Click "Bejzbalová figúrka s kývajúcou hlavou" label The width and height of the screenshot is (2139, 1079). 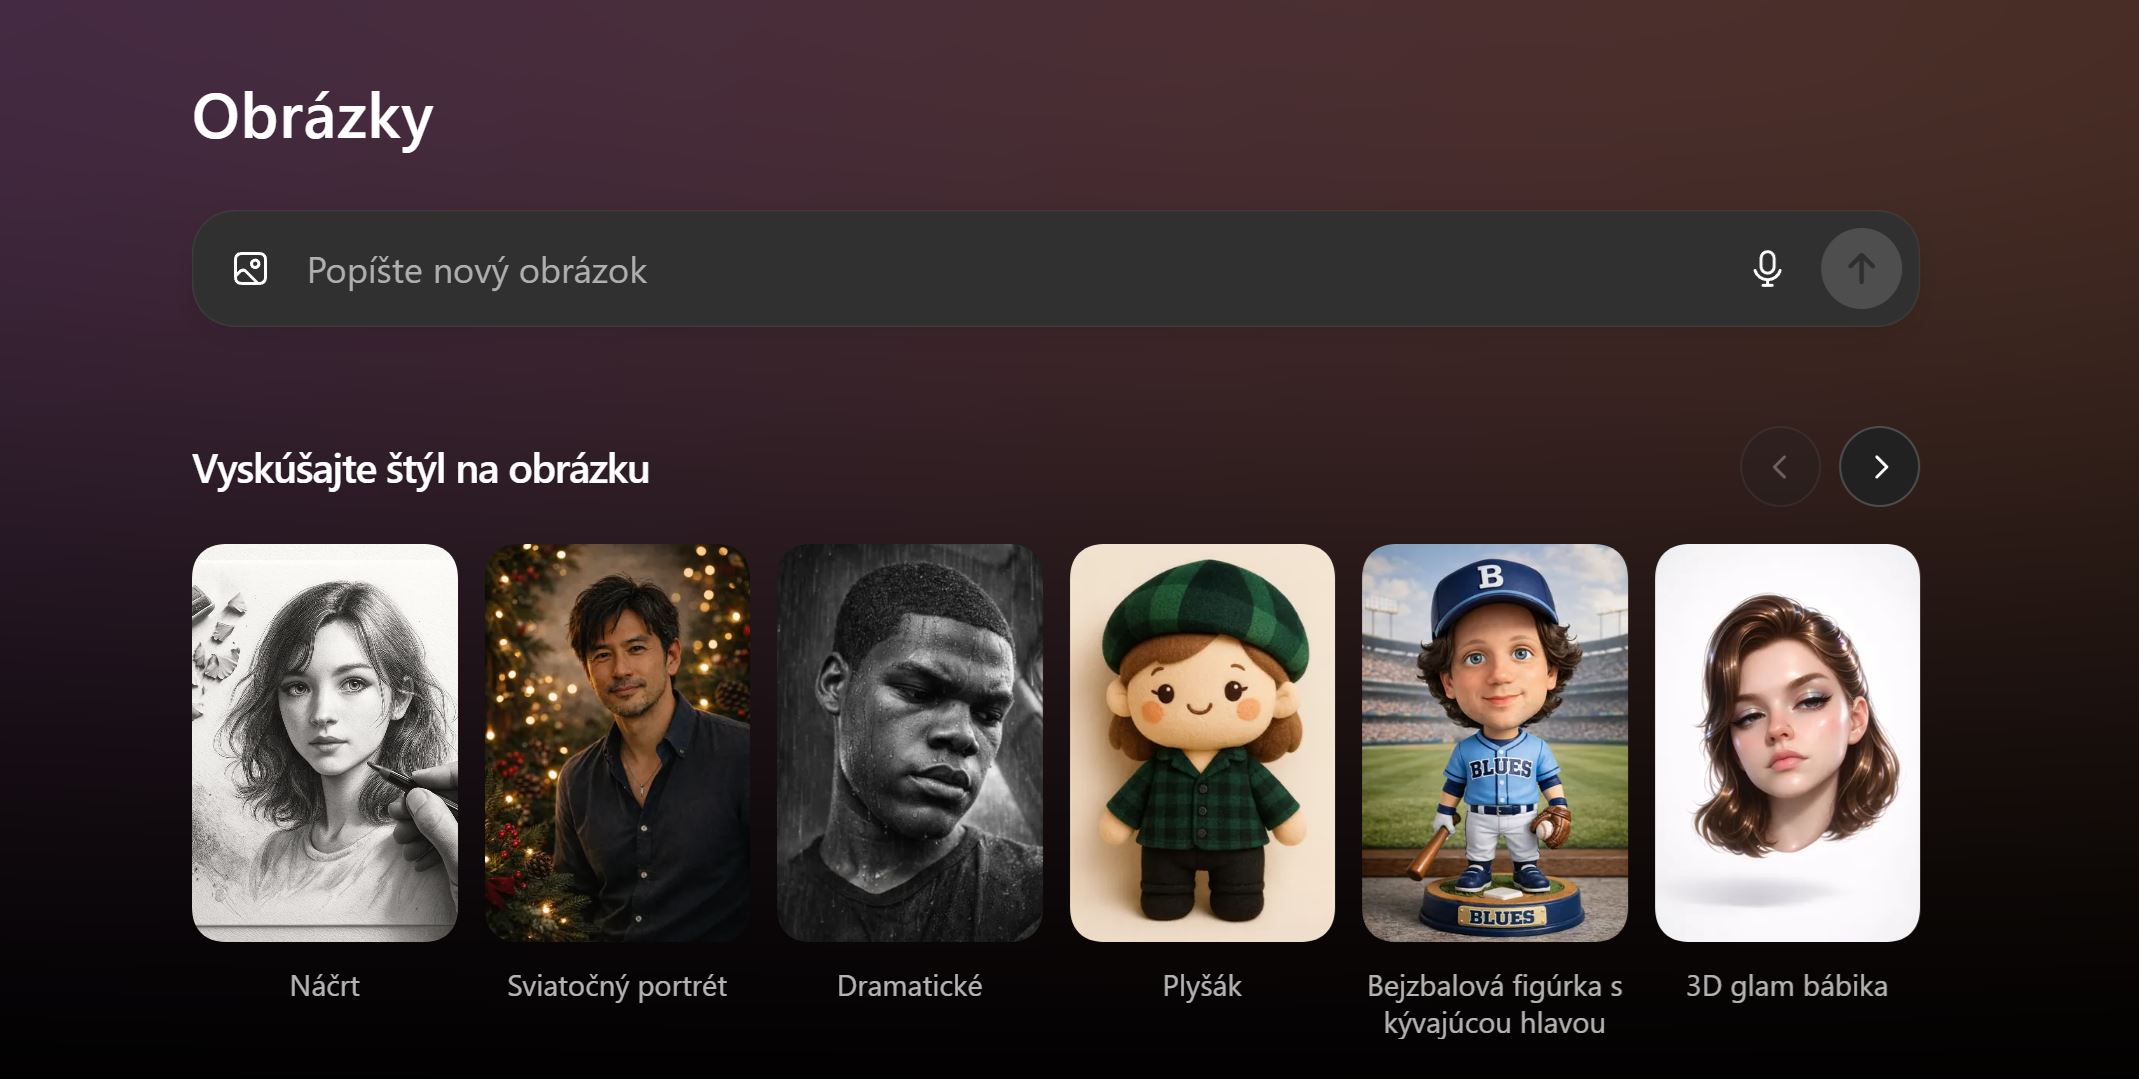(1494, 1004)
